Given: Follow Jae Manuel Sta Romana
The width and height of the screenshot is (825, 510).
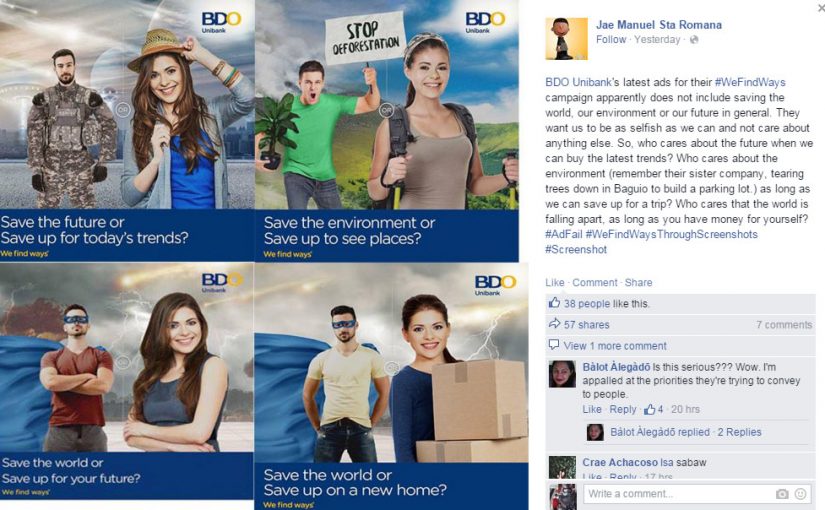Looking at the screenshot, I should point(611,39).
